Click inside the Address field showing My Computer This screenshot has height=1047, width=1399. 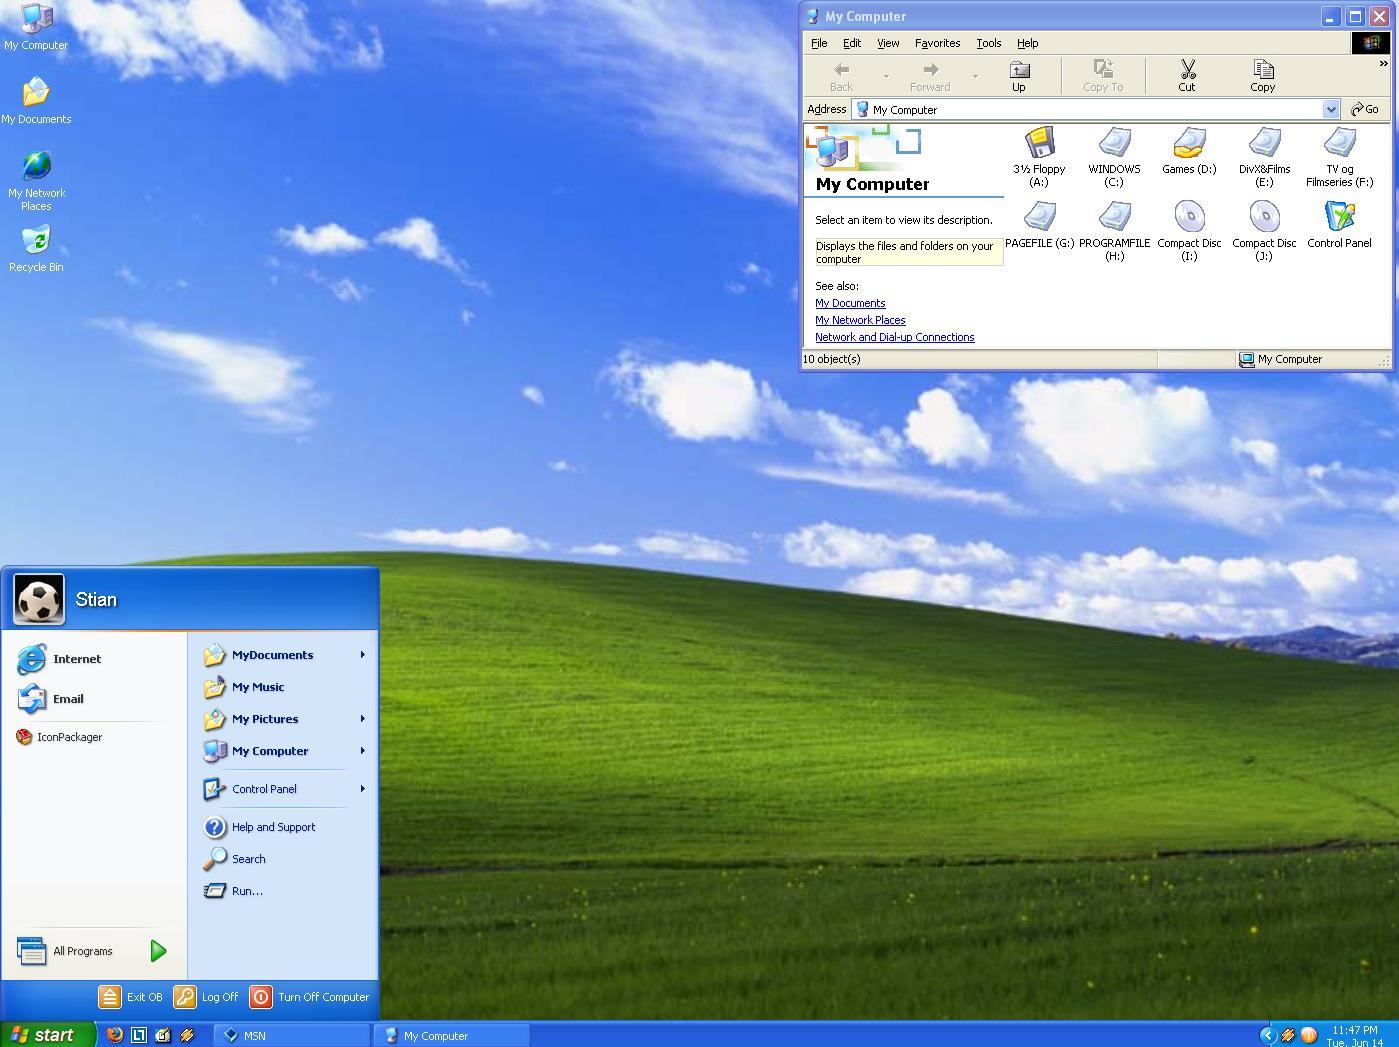pyautogui.click(x=1088, y=109)
